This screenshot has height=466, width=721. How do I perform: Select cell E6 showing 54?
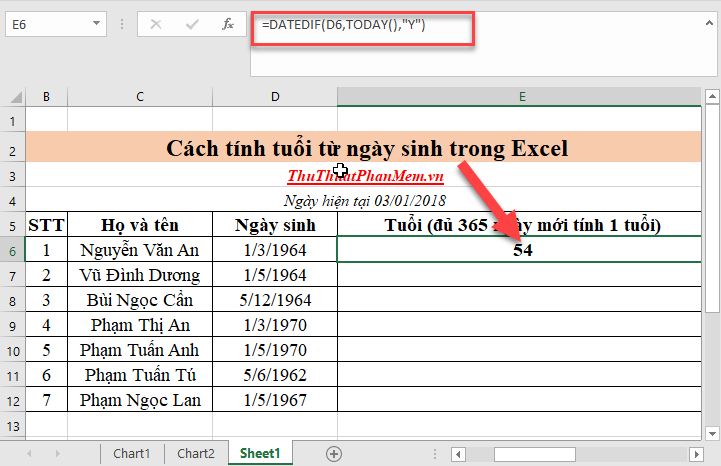[x=520, y=250]
